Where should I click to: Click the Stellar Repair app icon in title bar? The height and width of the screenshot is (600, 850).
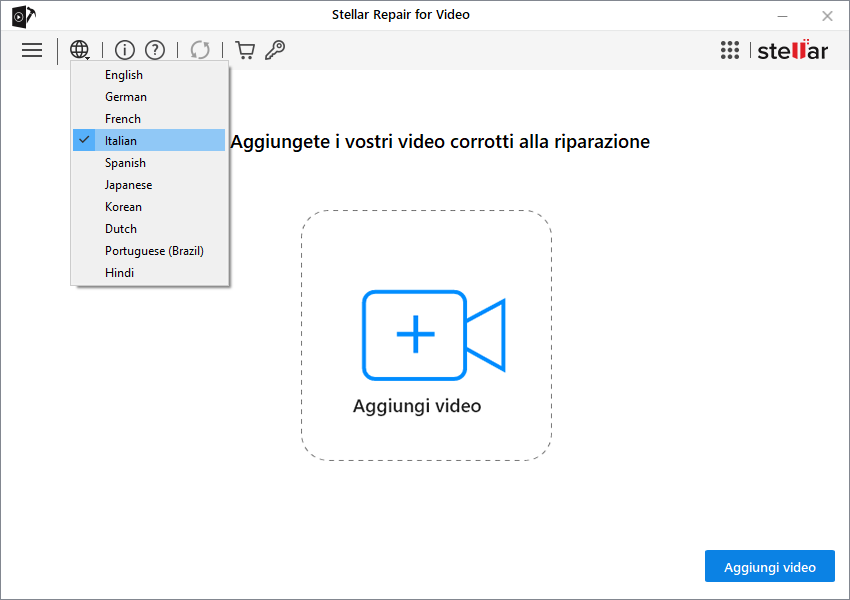coord(24,16)
